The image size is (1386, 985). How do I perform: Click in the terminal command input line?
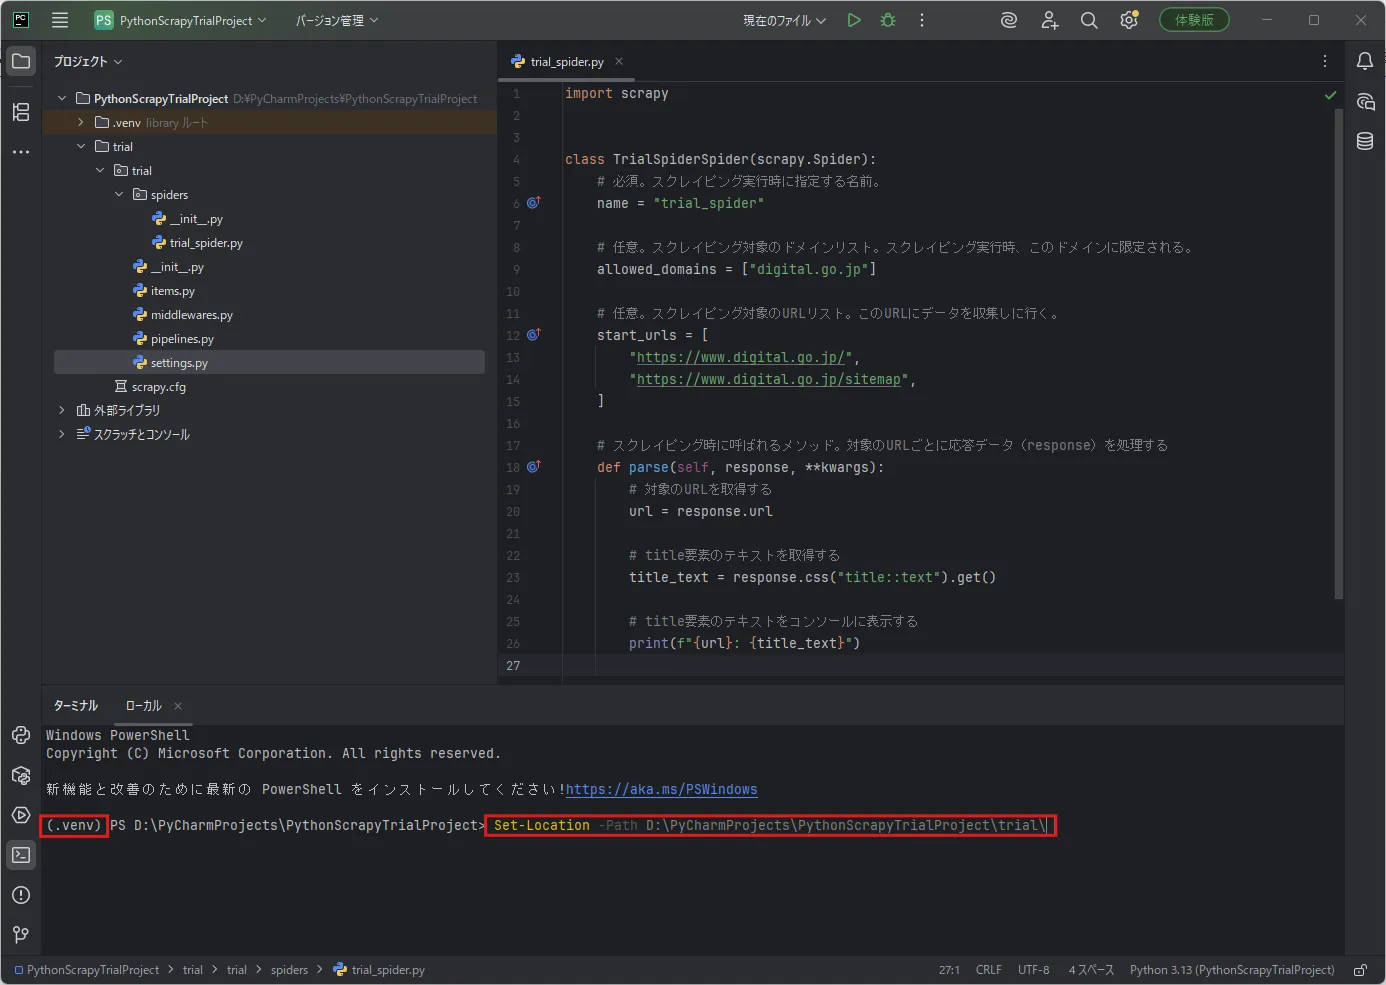coord(770,825)
